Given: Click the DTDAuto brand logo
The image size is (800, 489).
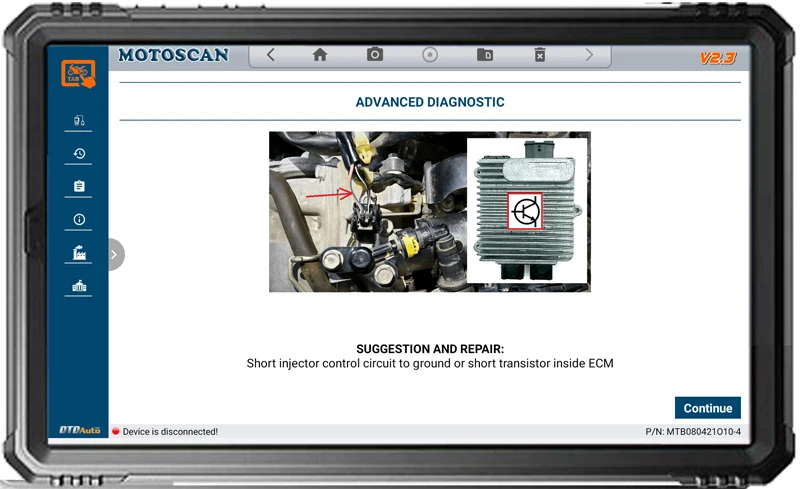Looking at the screenshot, I should pos(80,430).
